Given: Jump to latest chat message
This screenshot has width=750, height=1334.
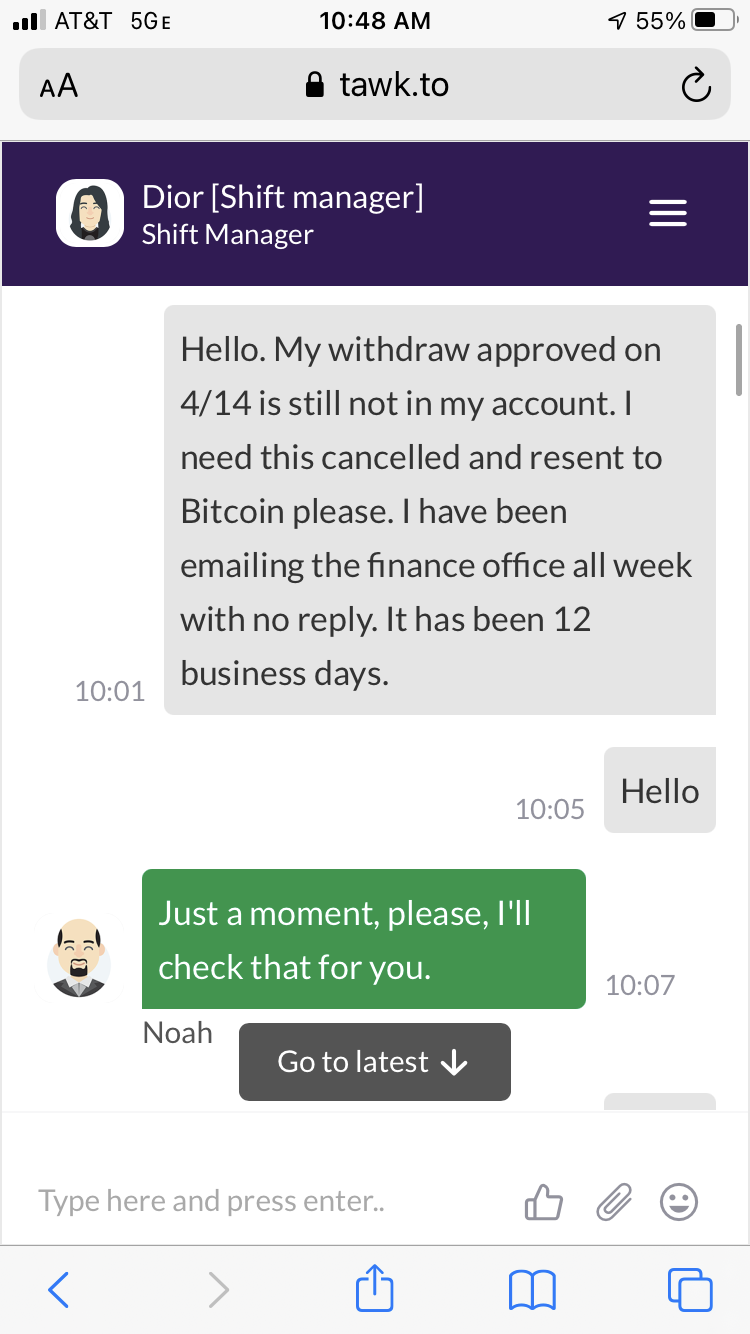Looking at the screenshot, I should (x=374, y=1062).
